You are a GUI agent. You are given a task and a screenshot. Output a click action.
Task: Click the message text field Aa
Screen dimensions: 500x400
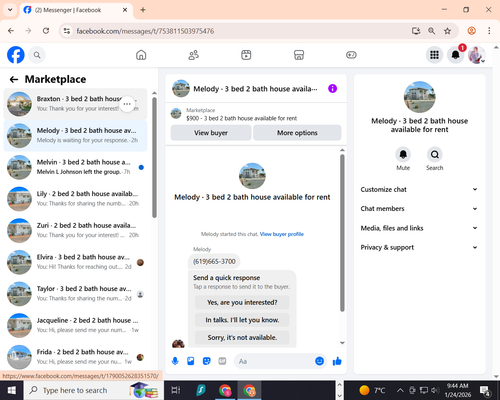[x=273, y=361]
